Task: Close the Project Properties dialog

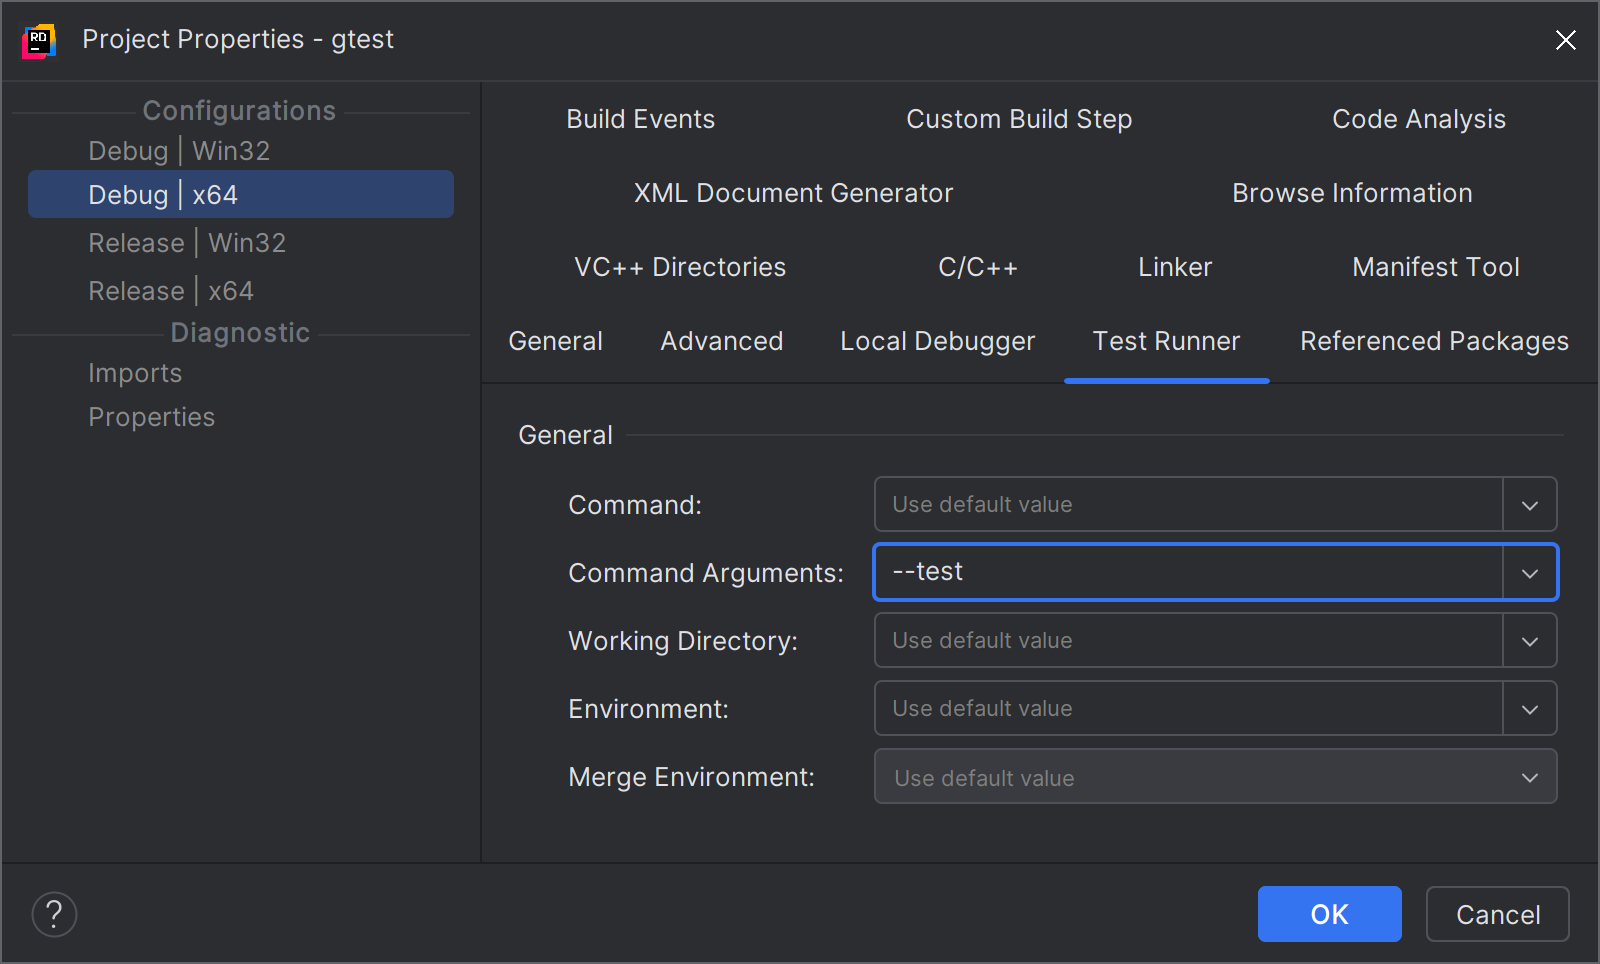Action: click(x=1565, y=40)
